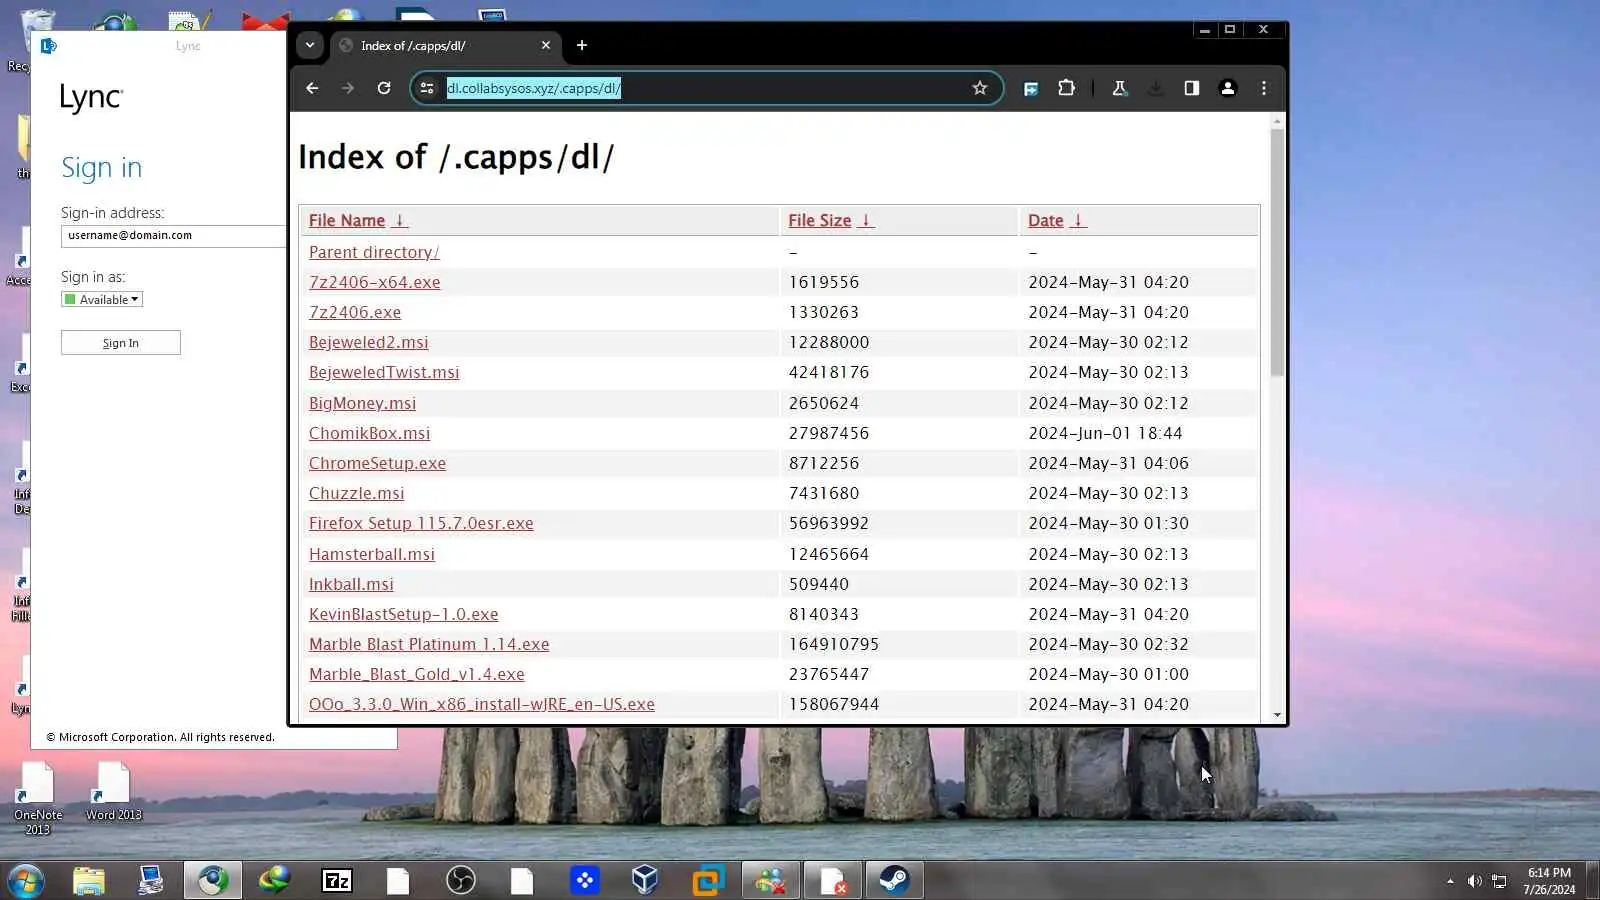Click the Bejeweled2.msi link

(x=369, y=342)
